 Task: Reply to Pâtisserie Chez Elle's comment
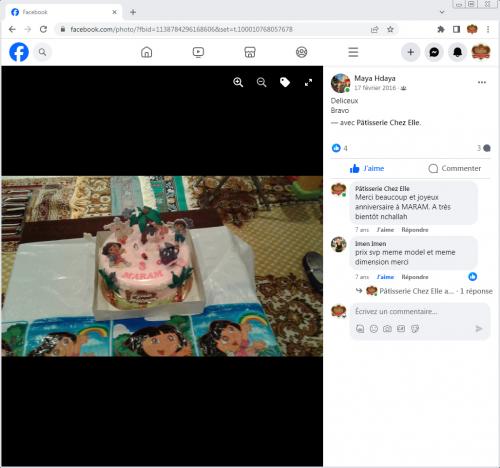(415, 230)
